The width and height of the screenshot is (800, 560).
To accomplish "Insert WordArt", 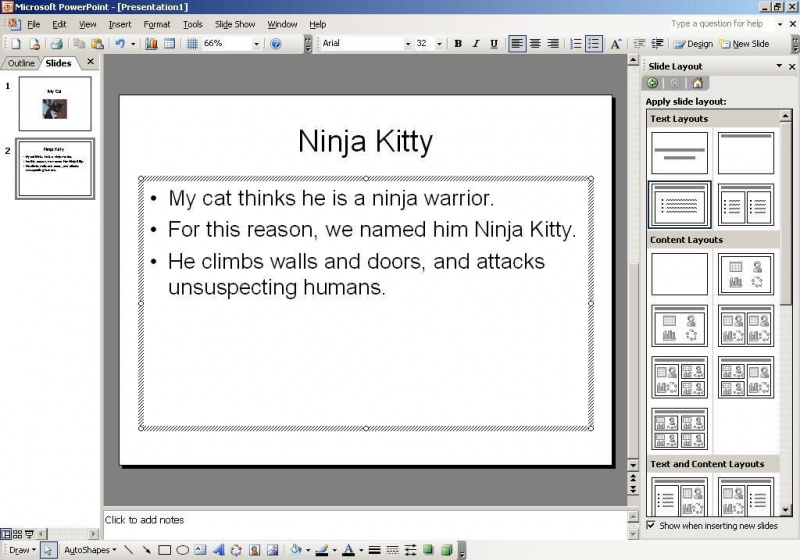I will (218, 550).
